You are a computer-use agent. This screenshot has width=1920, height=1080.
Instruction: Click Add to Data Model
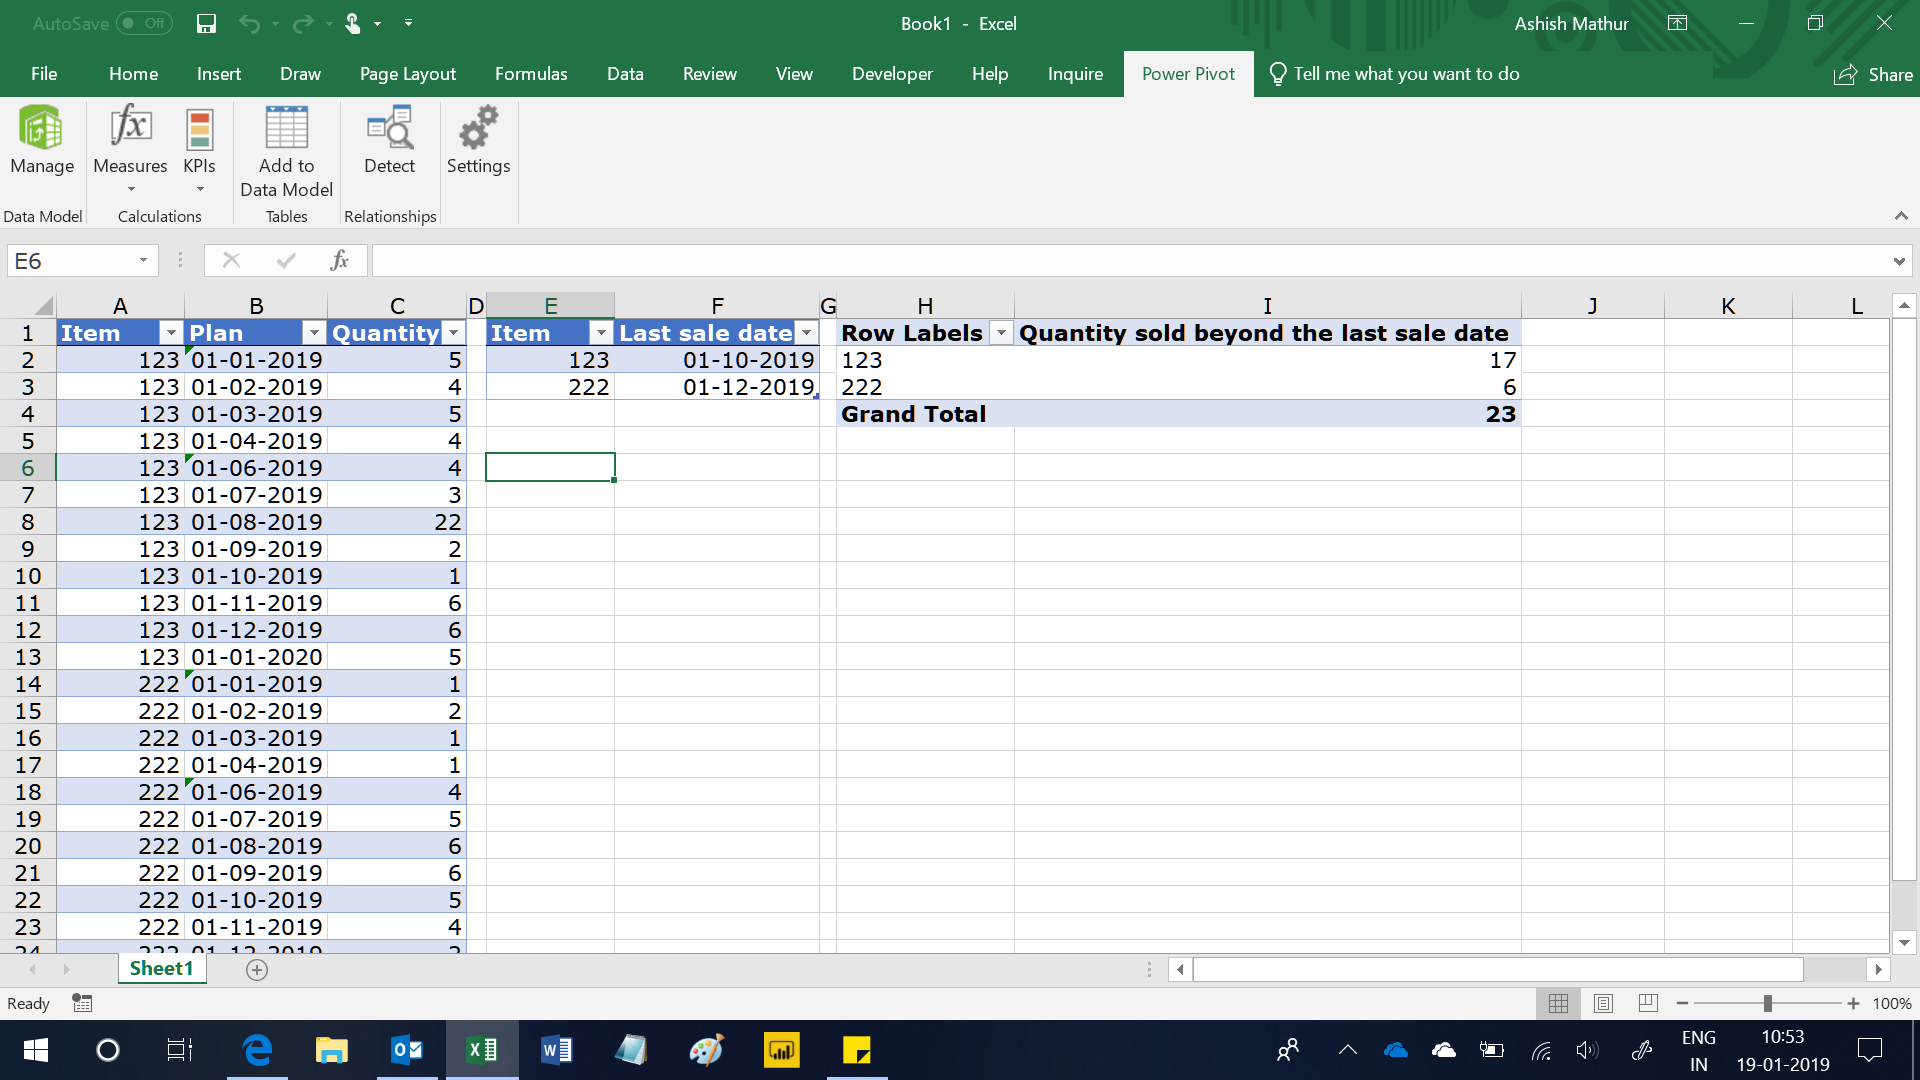coord(286,151)
